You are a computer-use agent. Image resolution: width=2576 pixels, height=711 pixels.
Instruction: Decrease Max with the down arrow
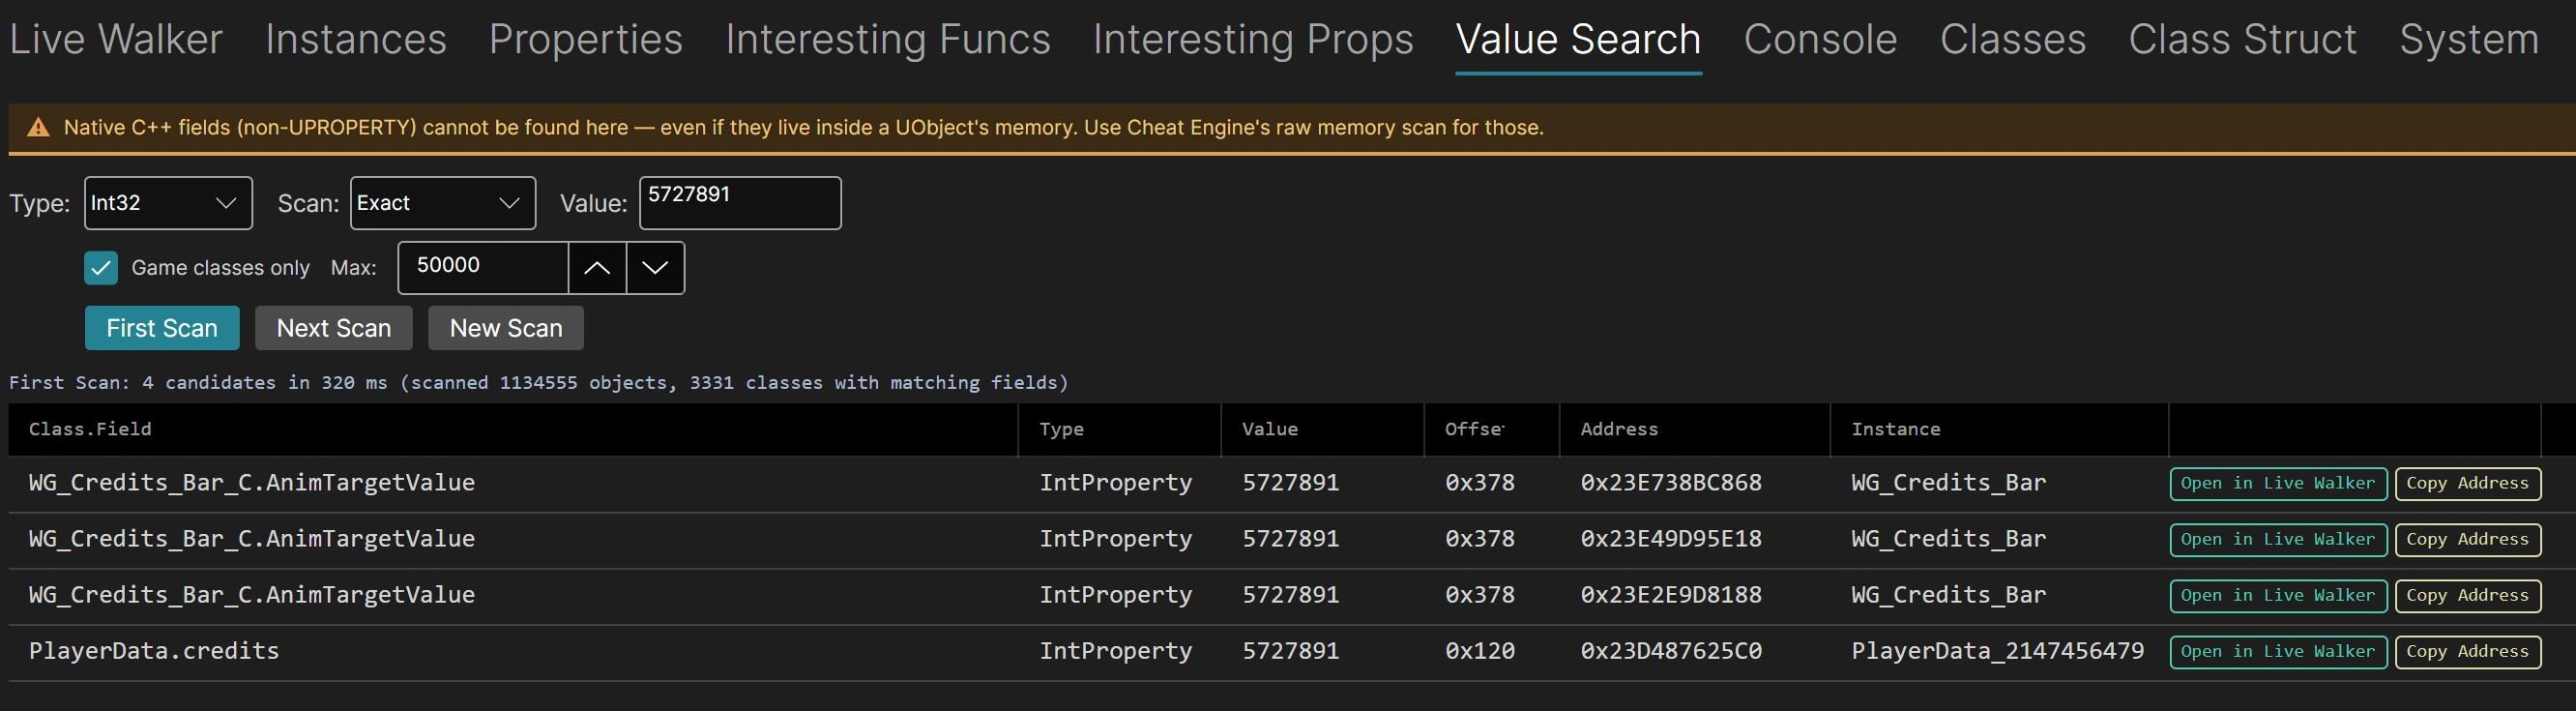[655, 268]
